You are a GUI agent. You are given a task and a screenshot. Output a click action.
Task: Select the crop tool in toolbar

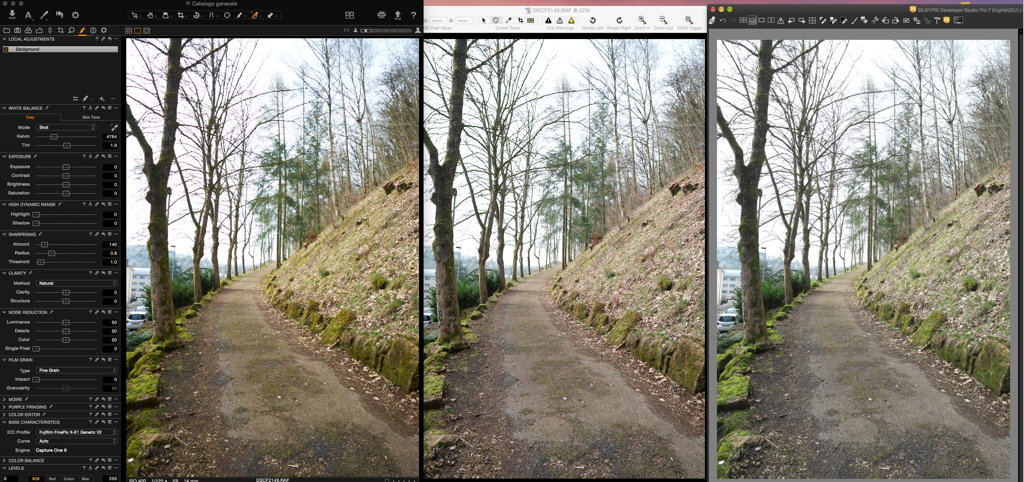(179, 15)
